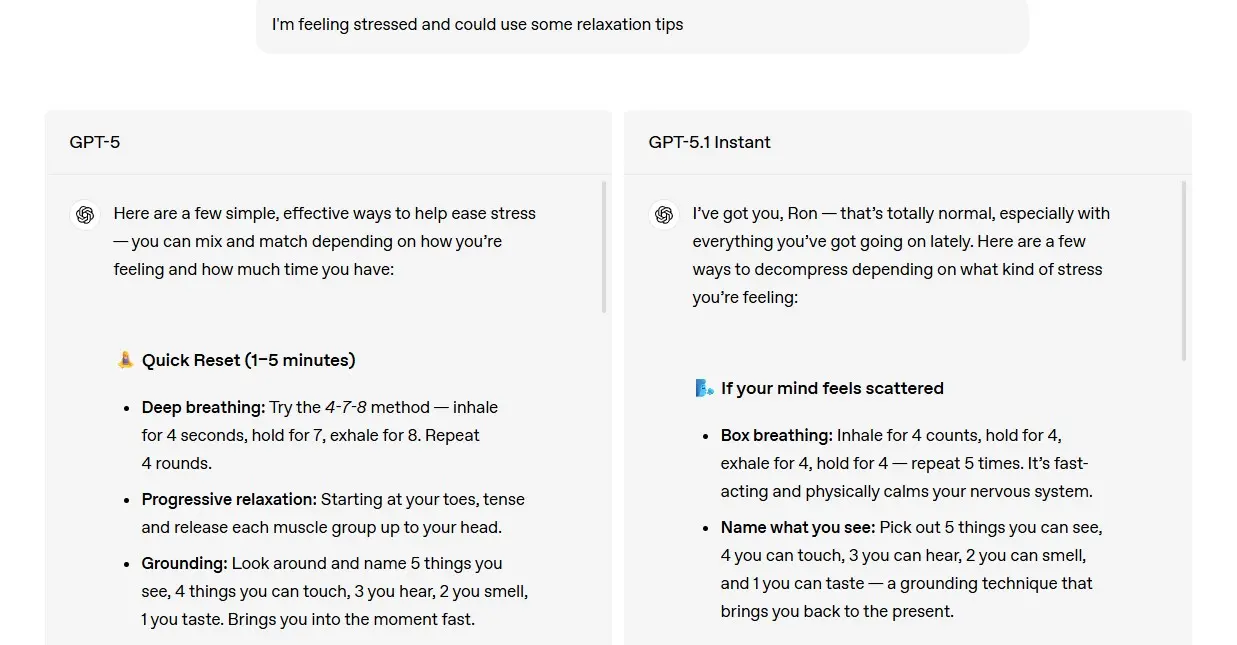Click the bold "Box breathing:" label
The width and height of the screenshot is (1237, 645).
coord(776,435)
